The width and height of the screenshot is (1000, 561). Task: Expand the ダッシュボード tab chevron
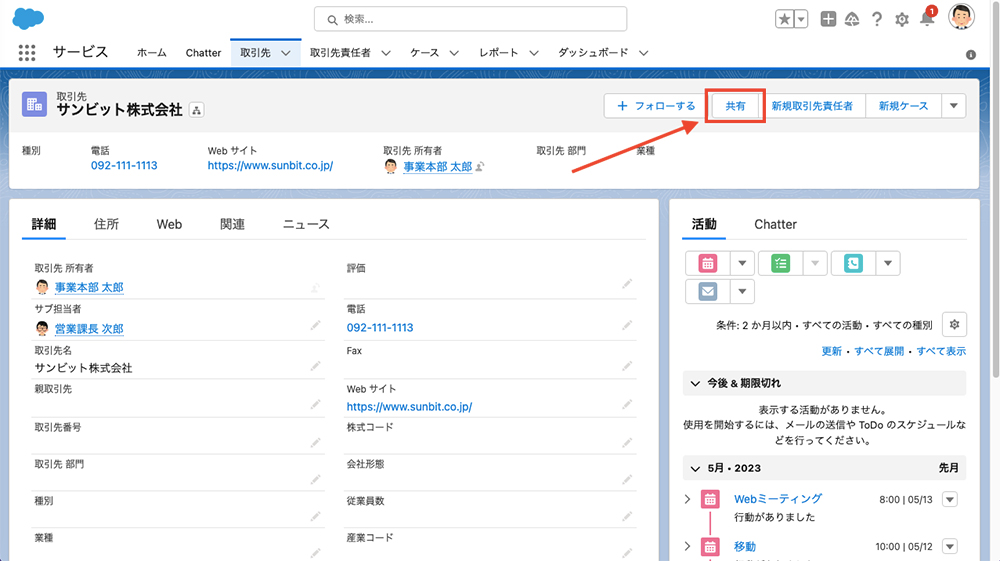click(x=643, y=54)
